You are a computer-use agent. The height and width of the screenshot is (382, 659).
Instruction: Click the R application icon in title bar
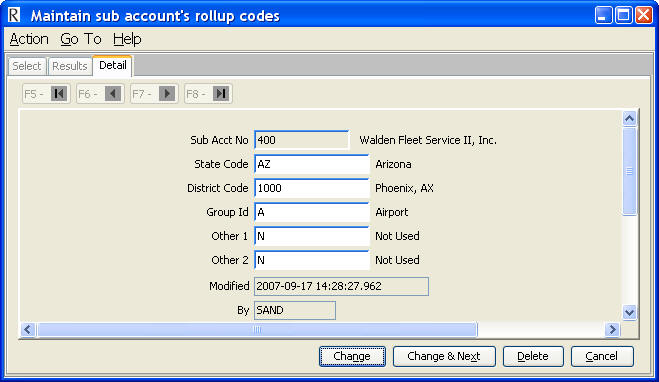pyautogui.click(x=14, y=15)
